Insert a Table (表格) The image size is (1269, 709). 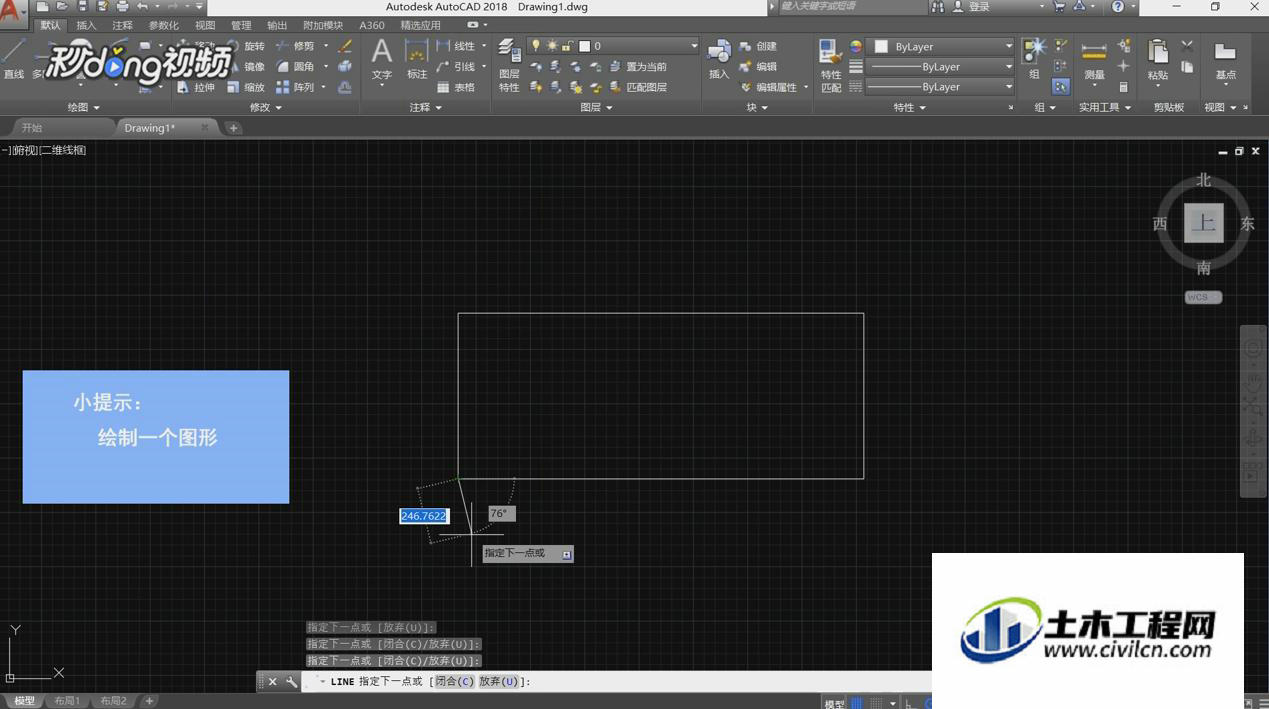click(456, 88)
